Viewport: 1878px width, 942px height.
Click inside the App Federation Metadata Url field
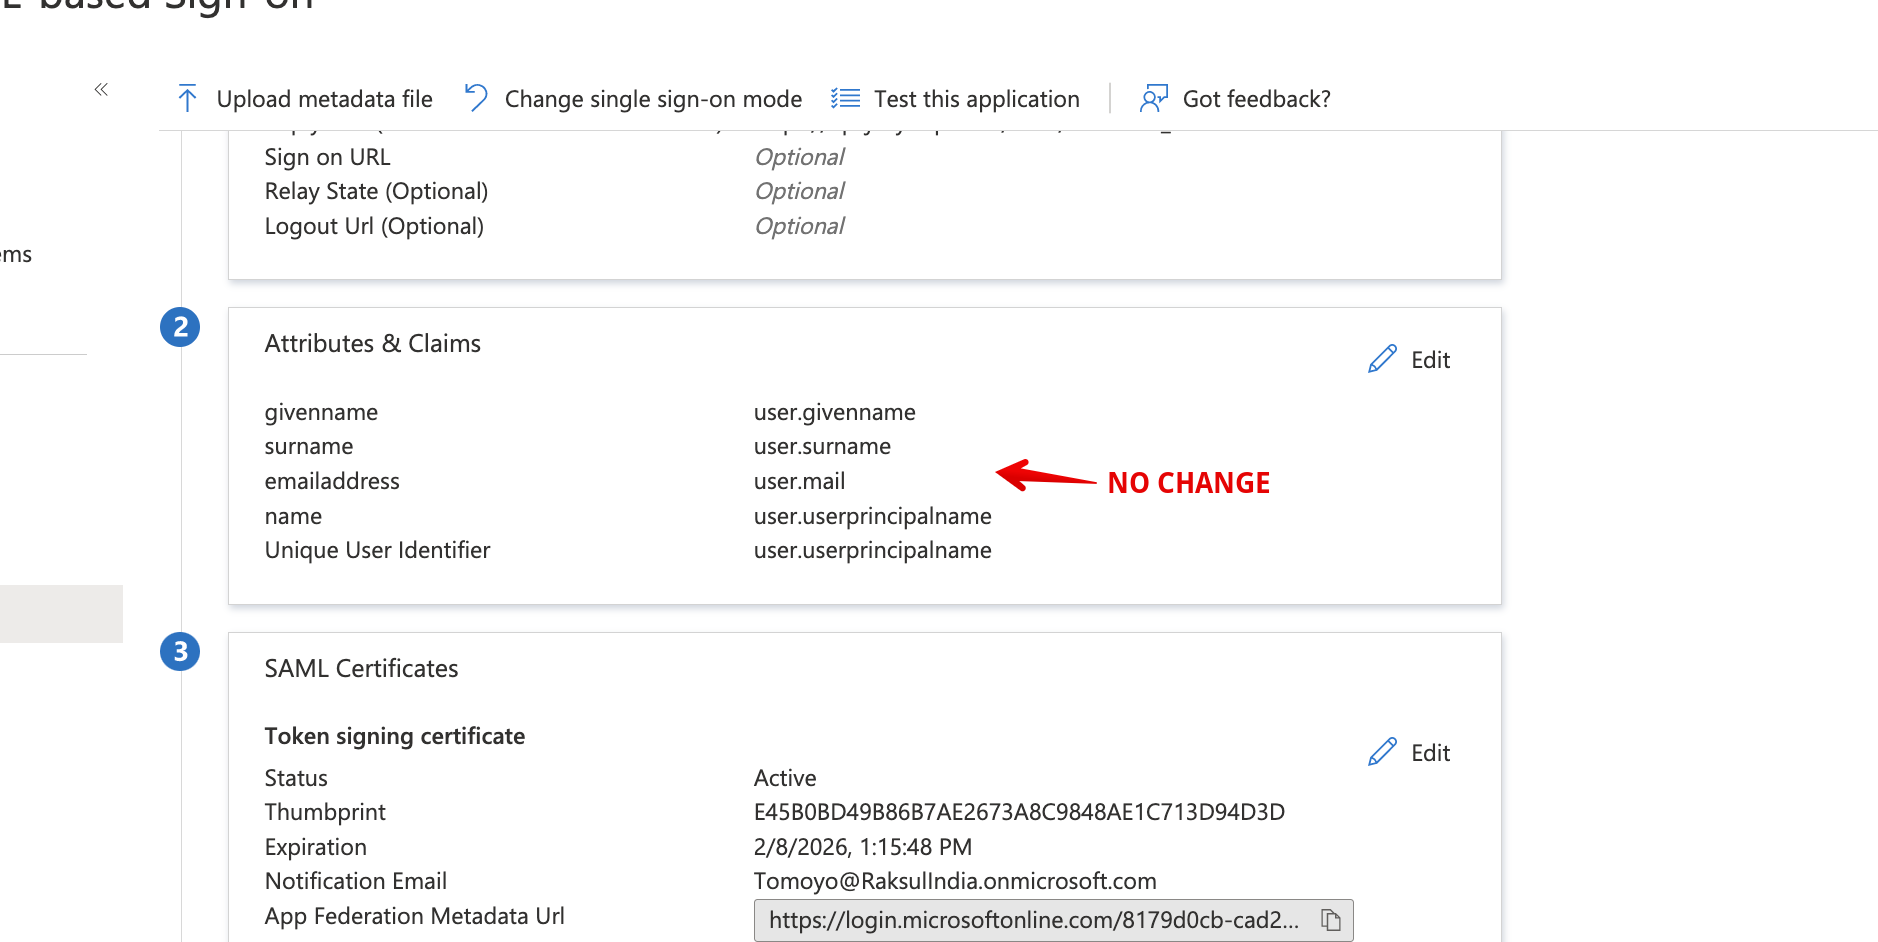1032,920
